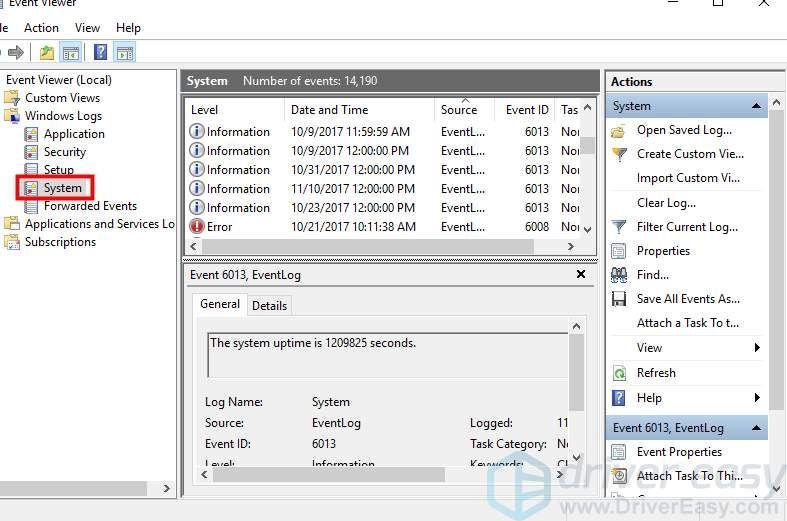Click the Properties icon in Actions pane

click(619, 251)
